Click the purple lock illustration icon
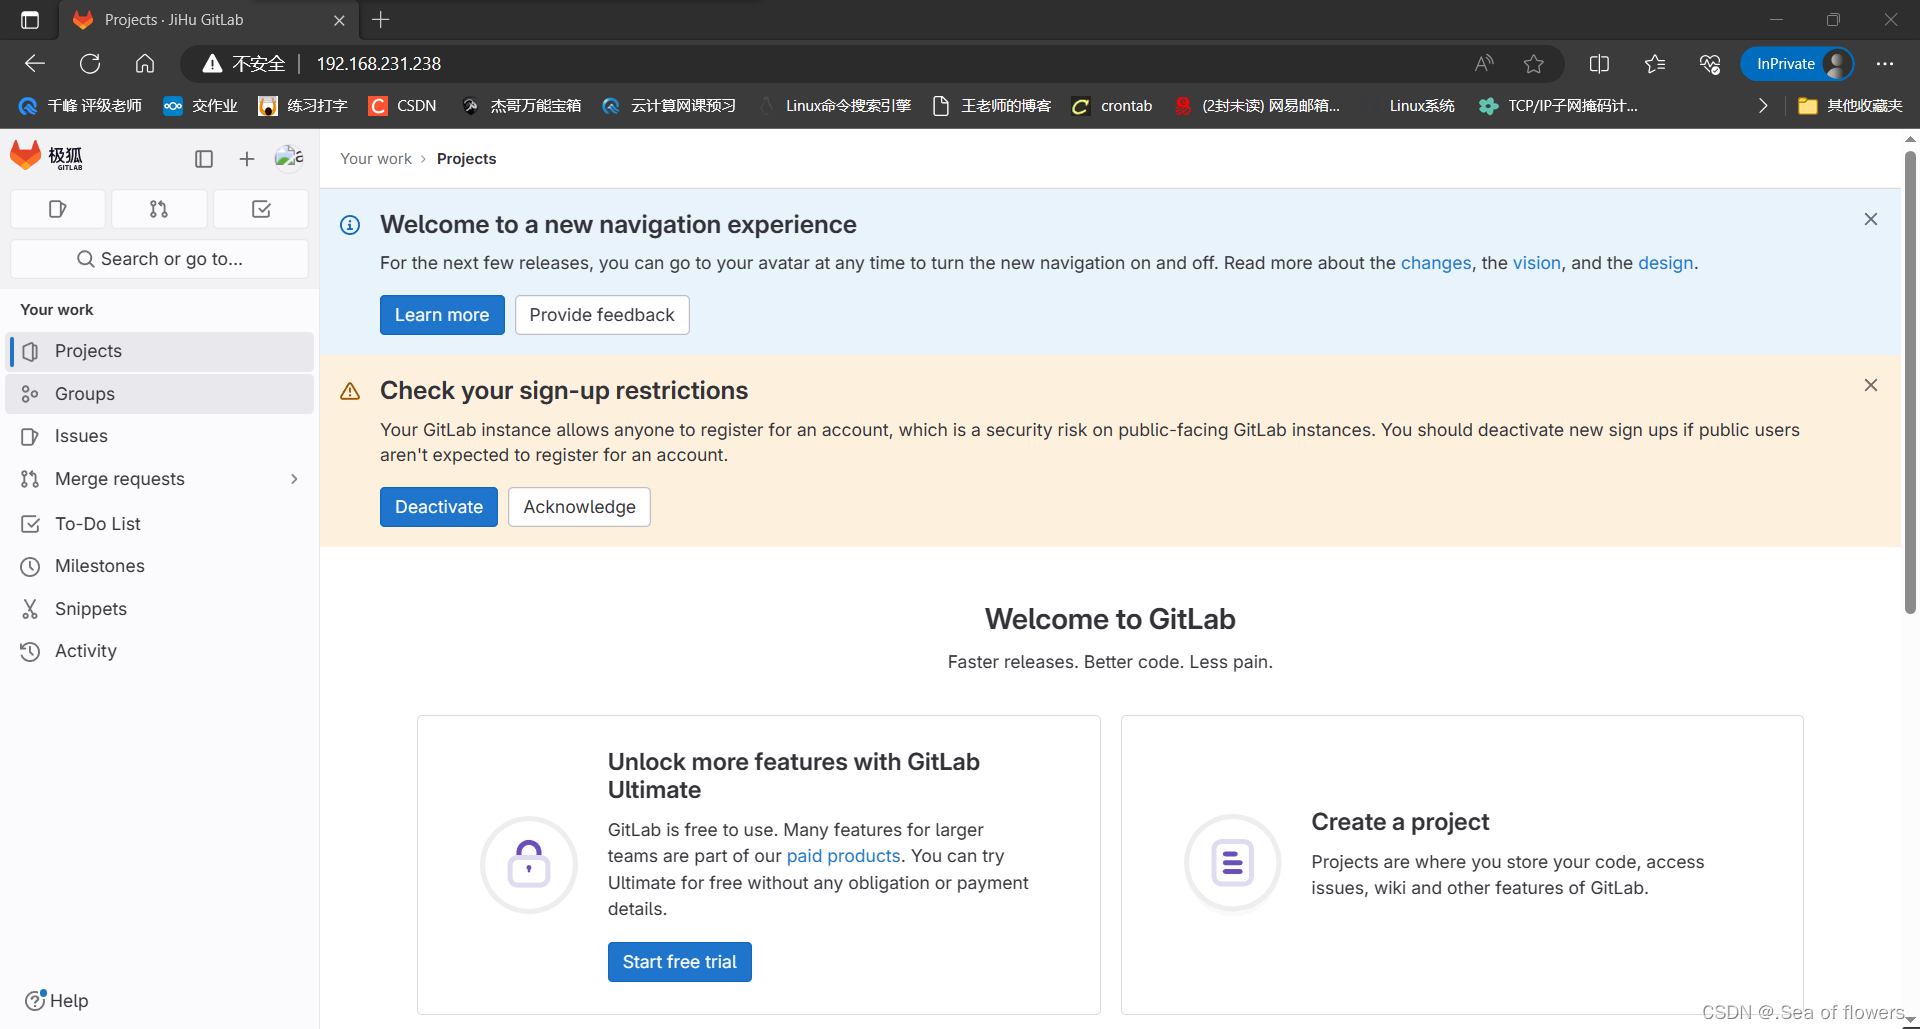The image size is (1920, 1029). click(529, 864)
